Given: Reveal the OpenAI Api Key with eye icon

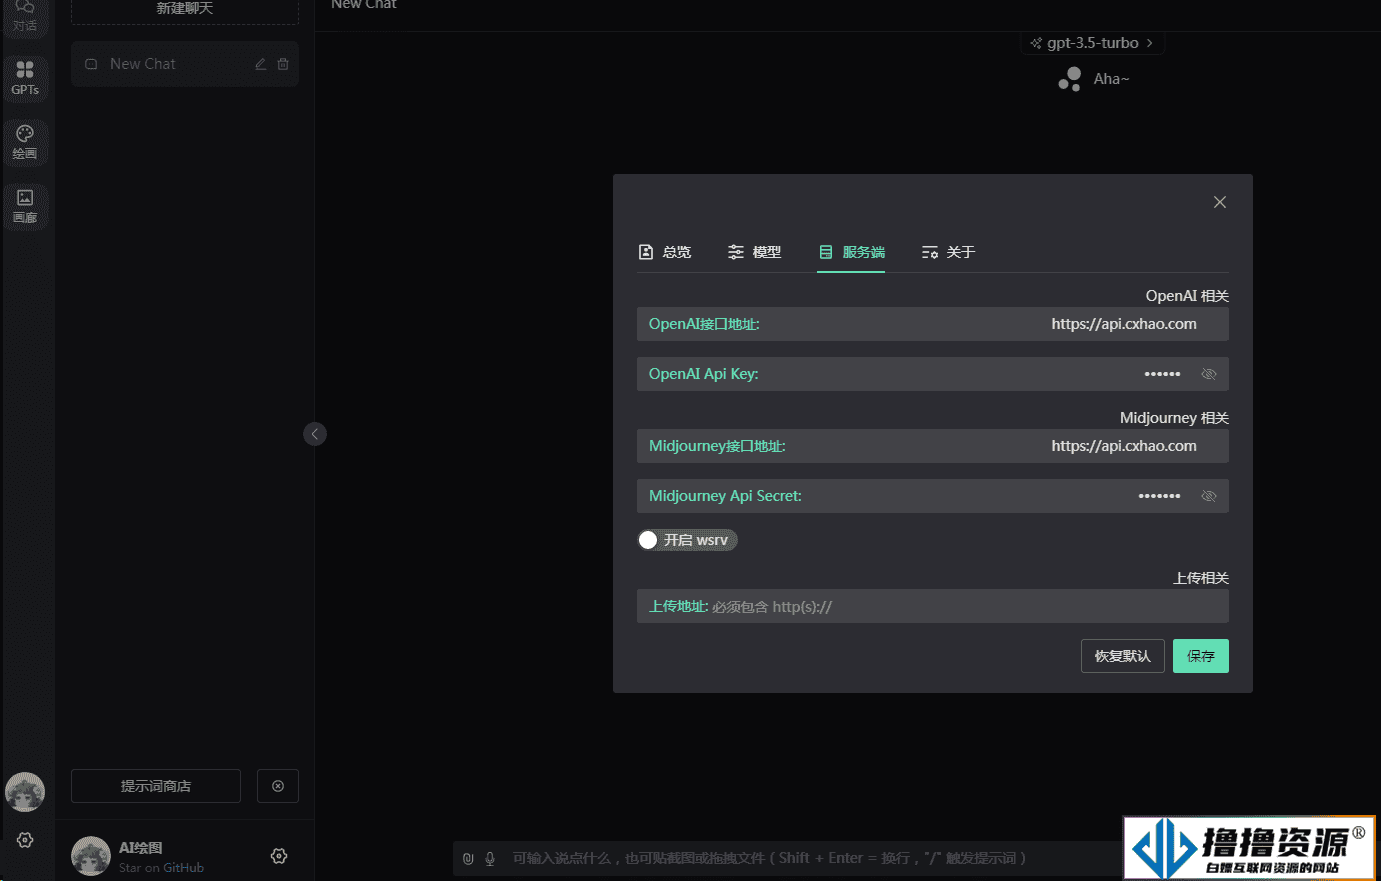Looking at the screenshot, I should (1209, 374).
